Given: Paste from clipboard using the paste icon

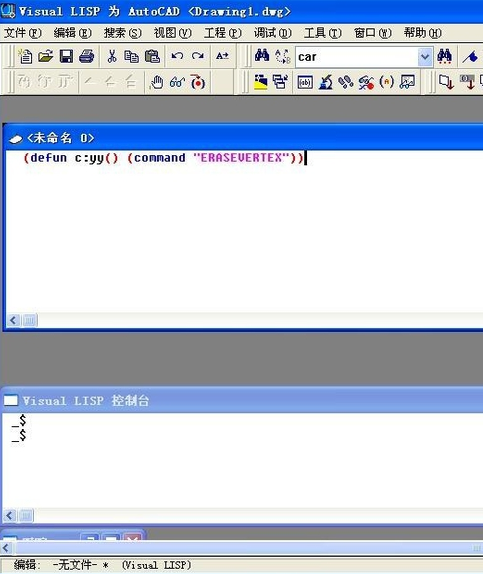Looking at the screenshot, I should pyautogui.click(x=152, y=56).
